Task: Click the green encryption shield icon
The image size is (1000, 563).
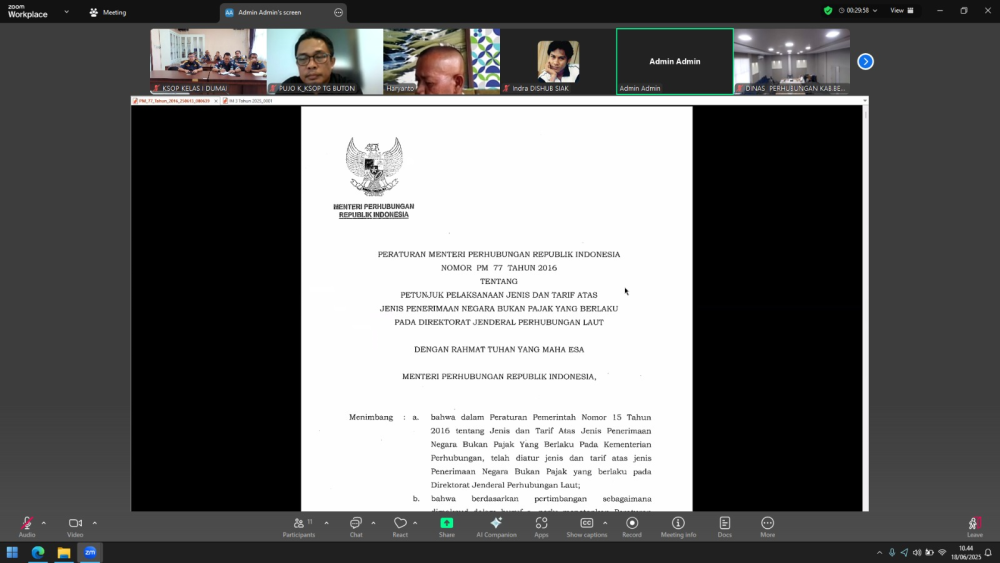Action: (828, 10)
